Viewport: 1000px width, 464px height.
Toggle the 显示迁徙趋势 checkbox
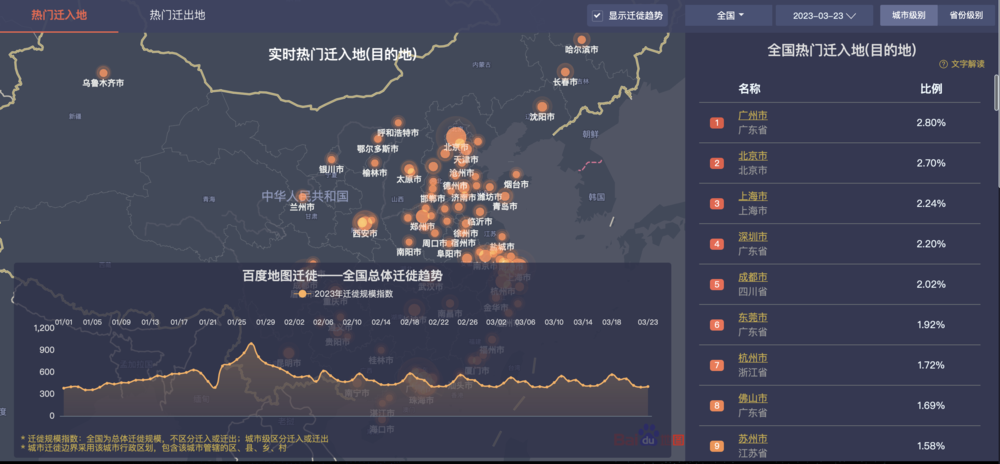click(598, 16)
